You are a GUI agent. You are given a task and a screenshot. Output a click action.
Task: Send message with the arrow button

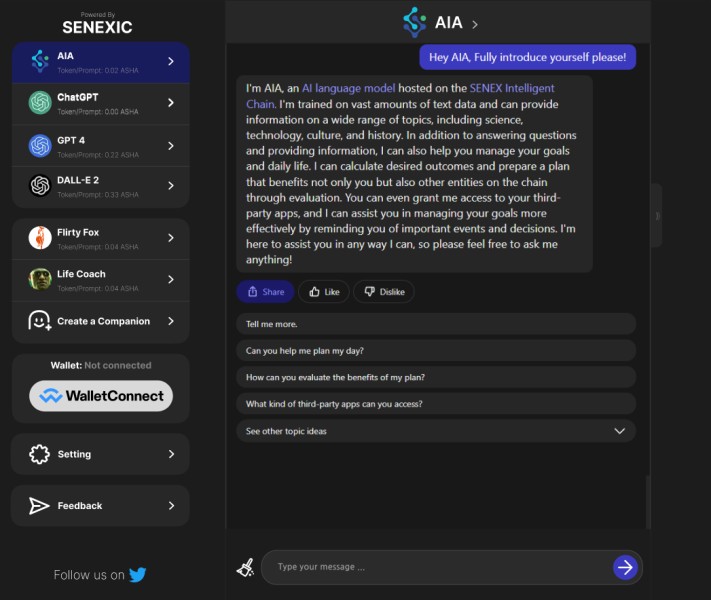point(625,567)
